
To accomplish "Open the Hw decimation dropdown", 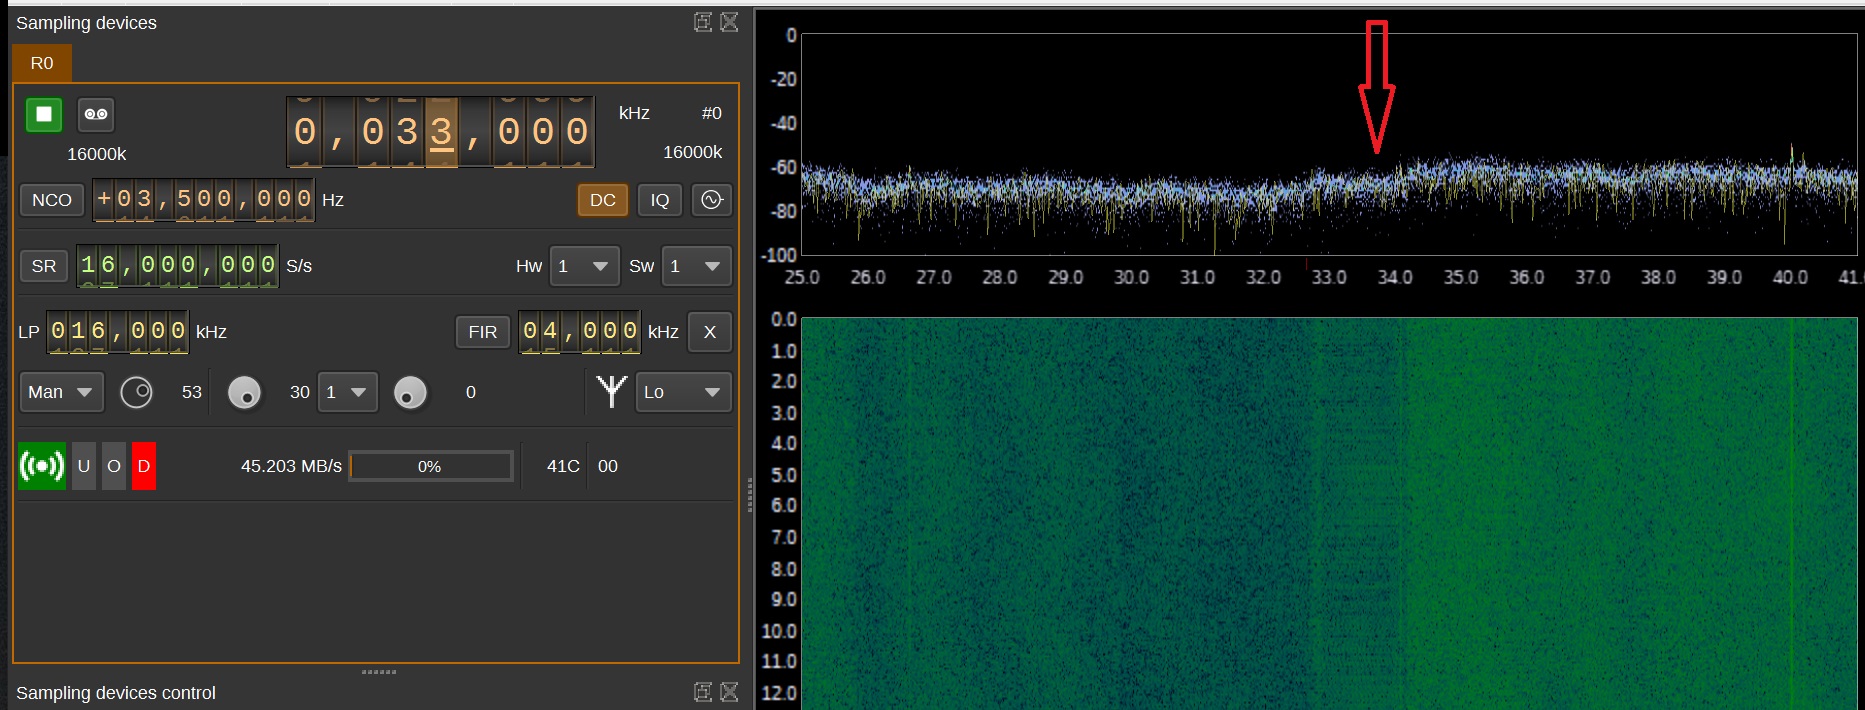I will [x=584, y=266].
